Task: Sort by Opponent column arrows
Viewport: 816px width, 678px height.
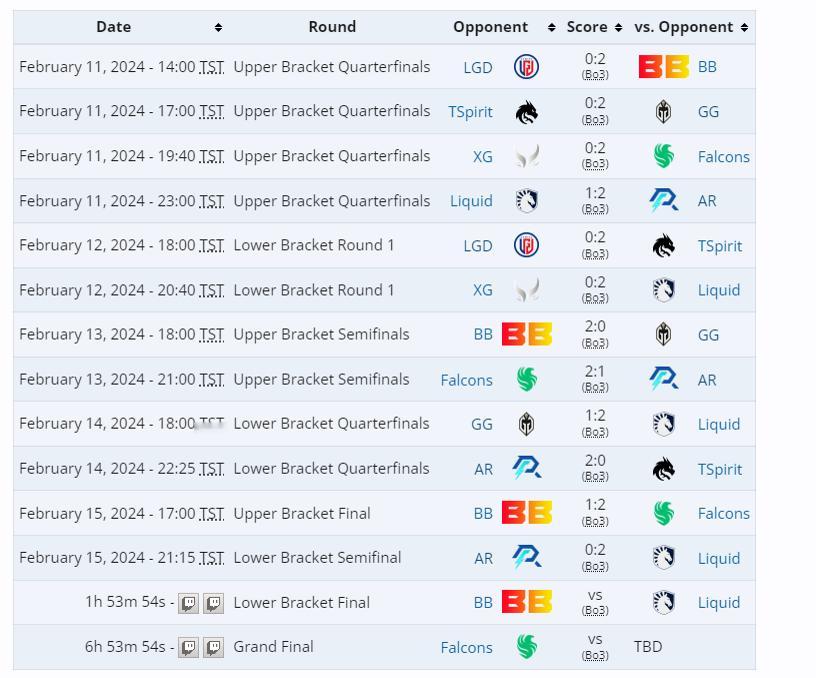Action: 552,28
